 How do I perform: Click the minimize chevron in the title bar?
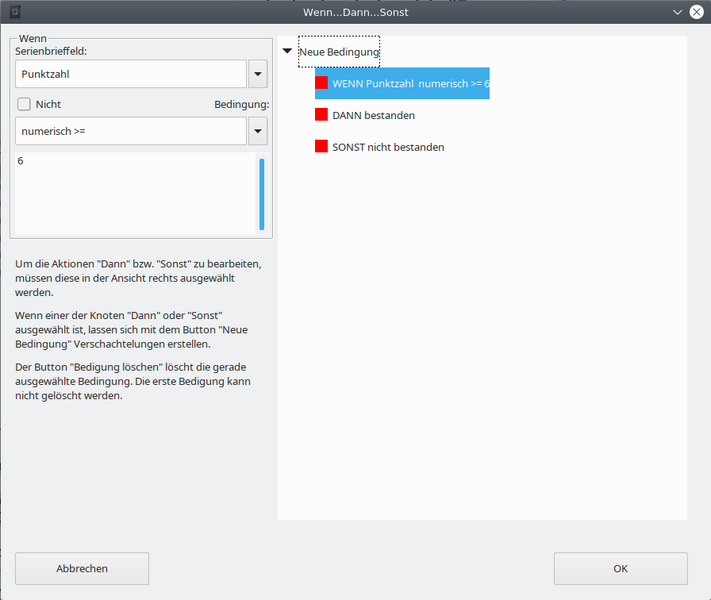point(678,12)
